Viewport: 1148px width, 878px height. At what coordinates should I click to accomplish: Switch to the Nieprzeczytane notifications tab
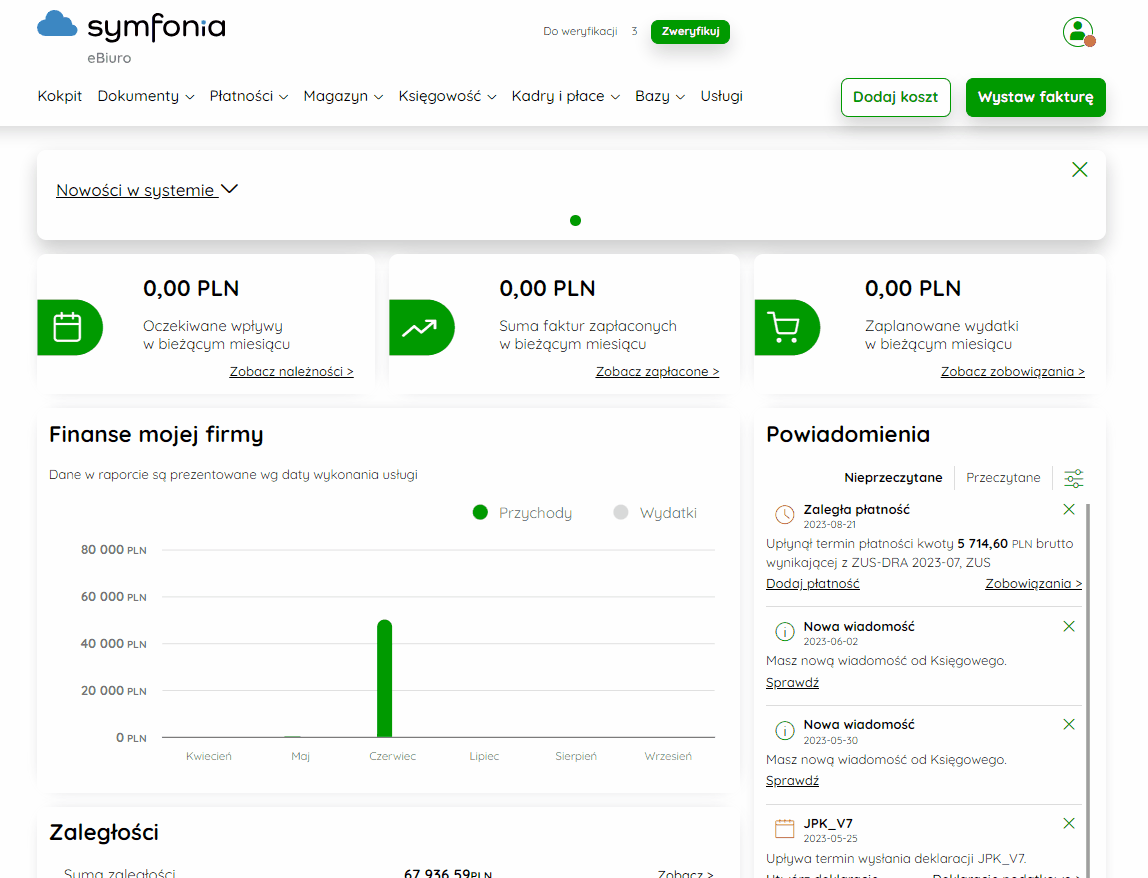tap(893, 477)
